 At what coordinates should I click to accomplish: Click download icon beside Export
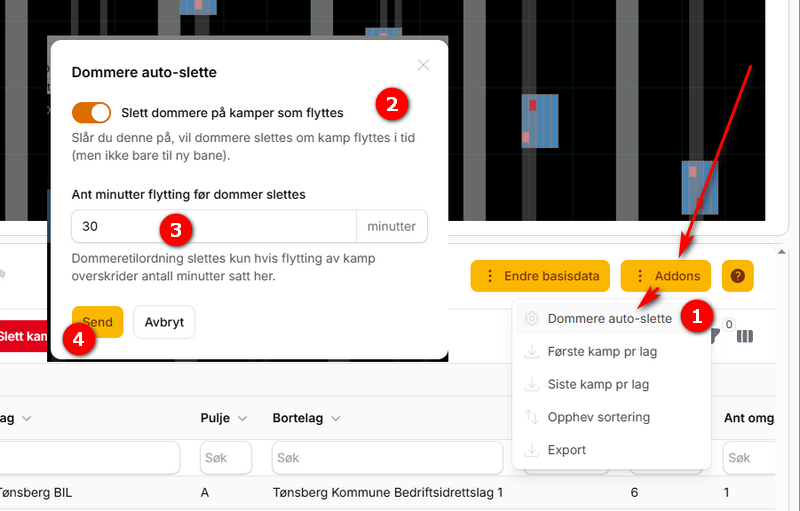[x=532, y=450]
